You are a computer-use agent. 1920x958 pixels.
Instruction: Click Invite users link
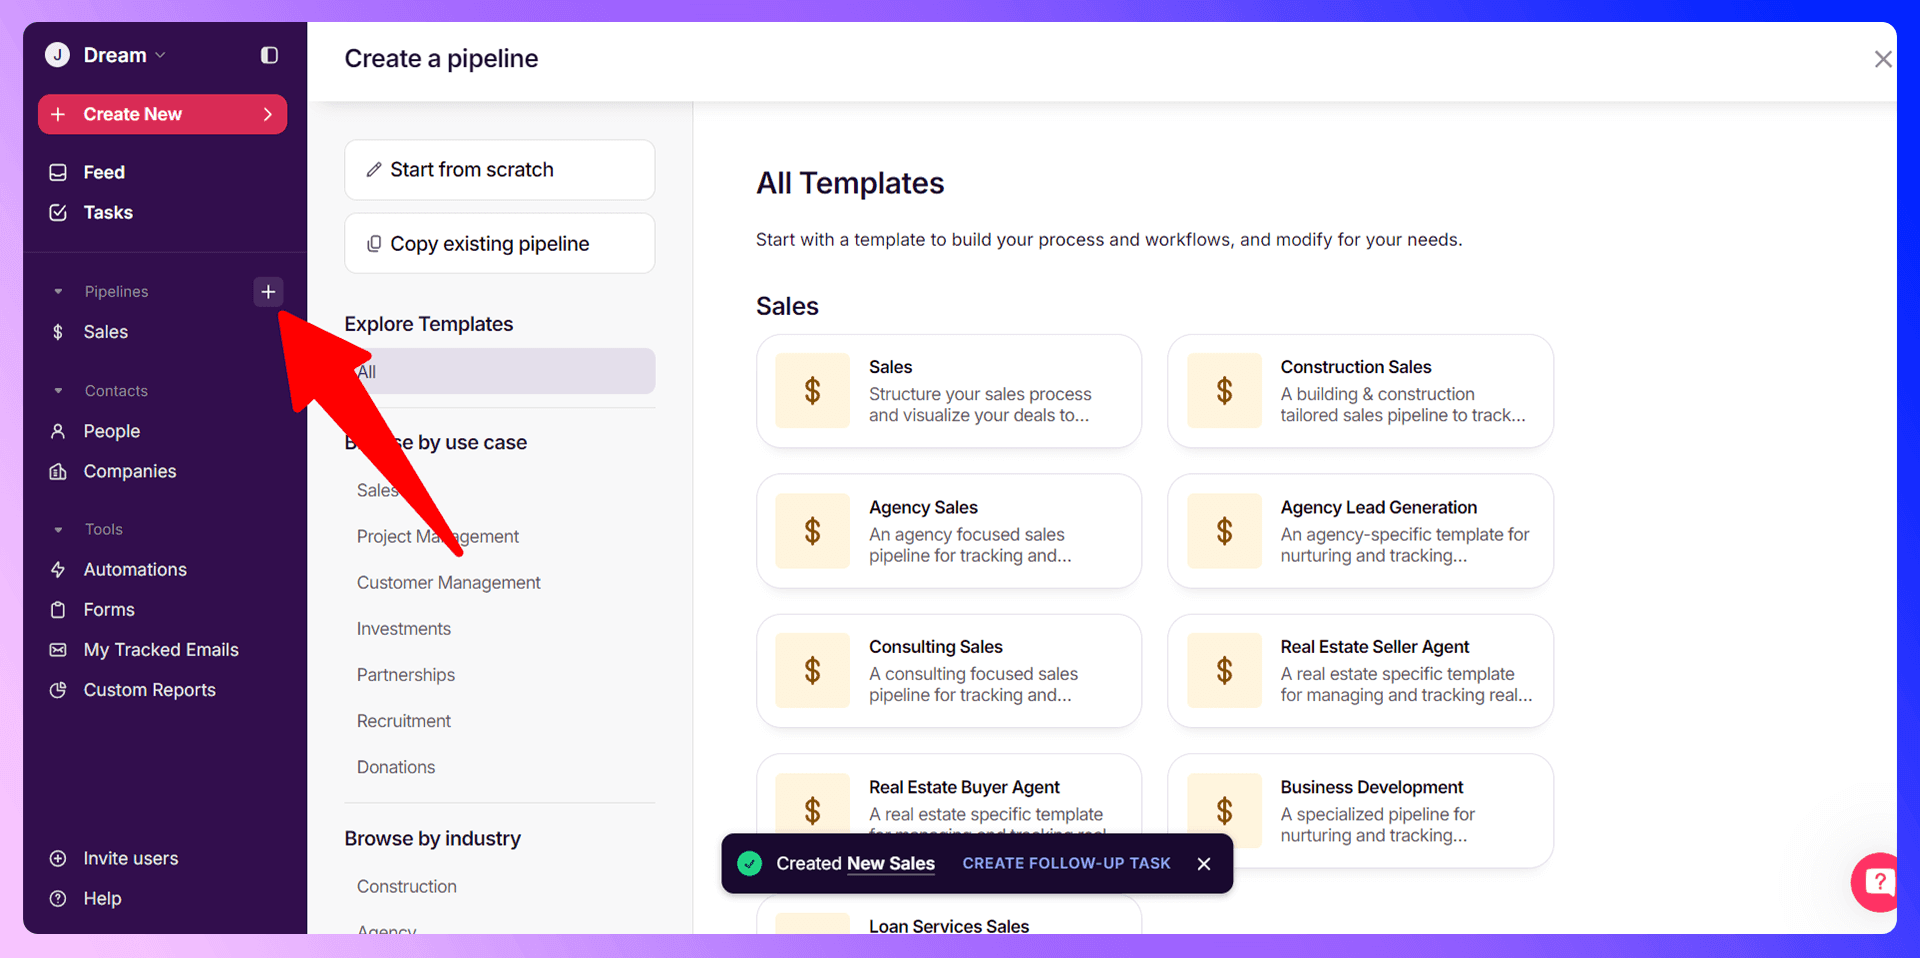click(x=131, y=858)
